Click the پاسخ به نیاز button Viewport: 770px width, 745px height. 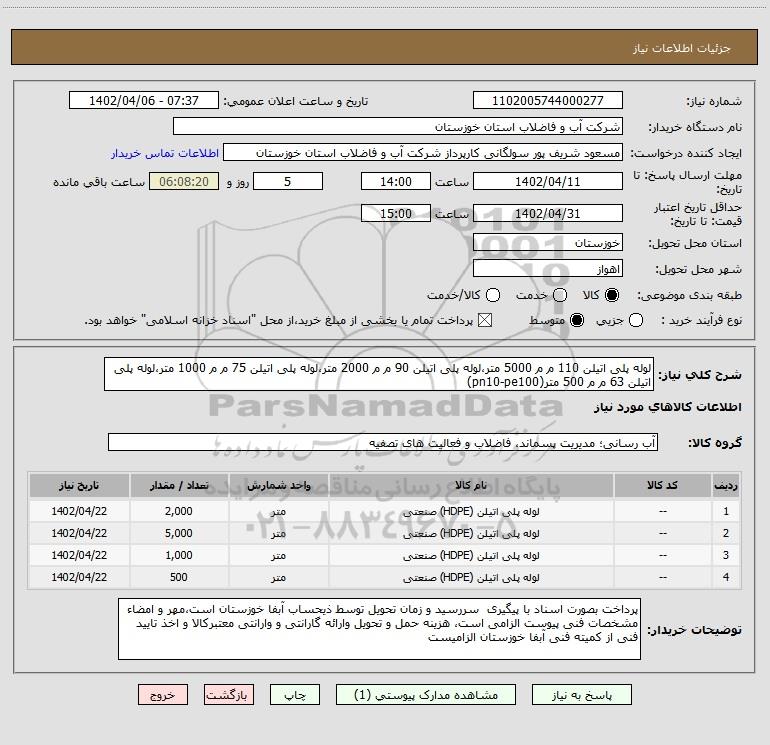[582, 695]
